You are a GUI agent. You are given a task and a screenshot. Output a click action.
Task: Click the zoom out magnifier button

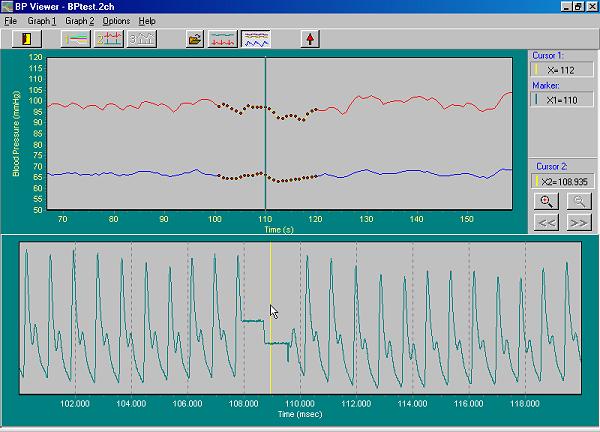578,202
